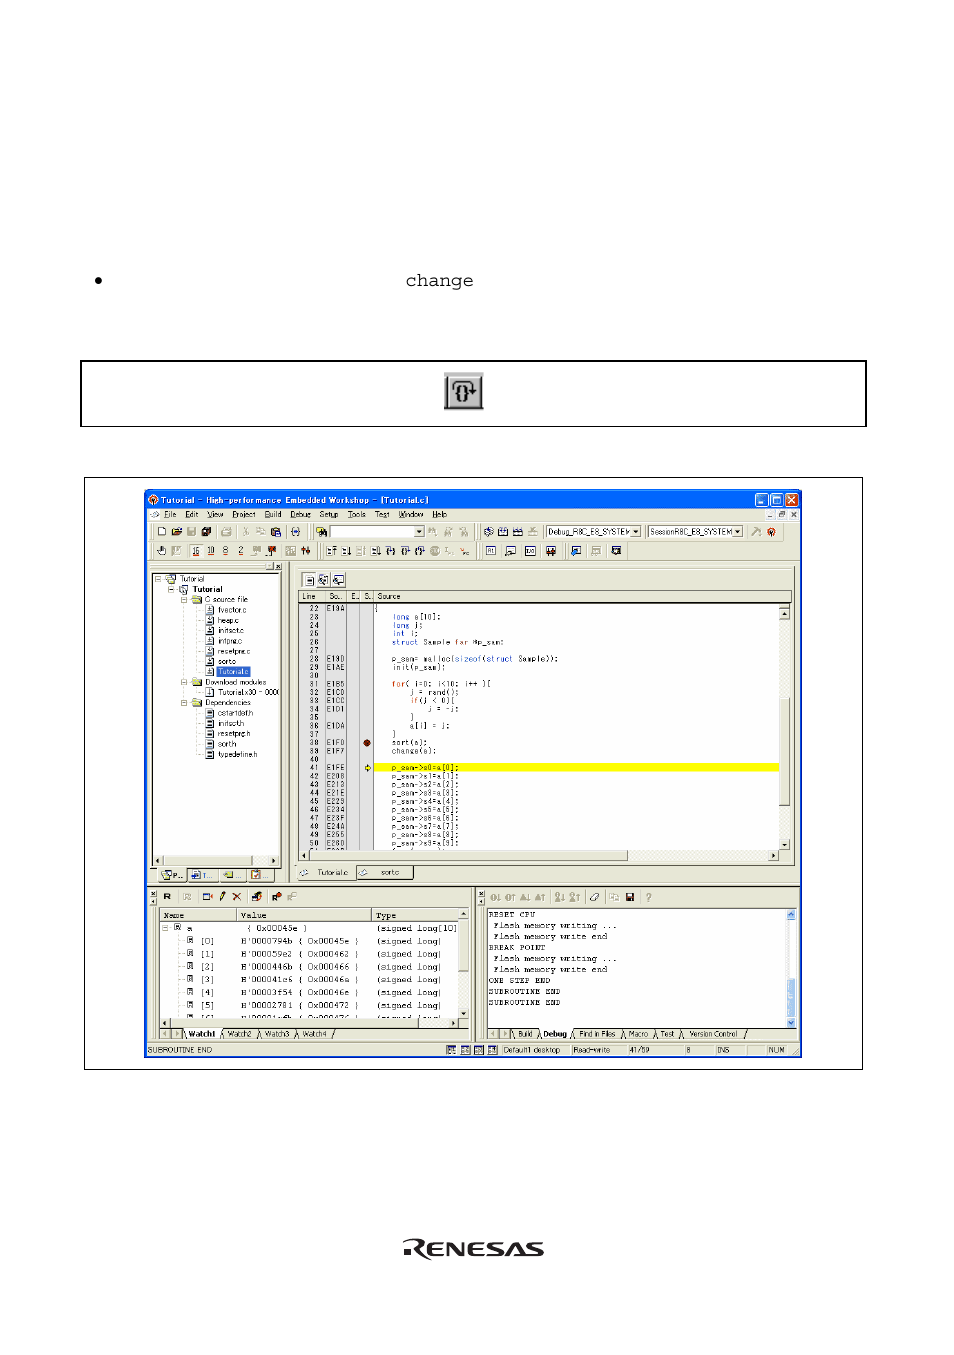The height and width of the screenshot is (1355, 954).
Task: Click the Refresh R icon in Watch window
Action: click(x=167, y=897)
